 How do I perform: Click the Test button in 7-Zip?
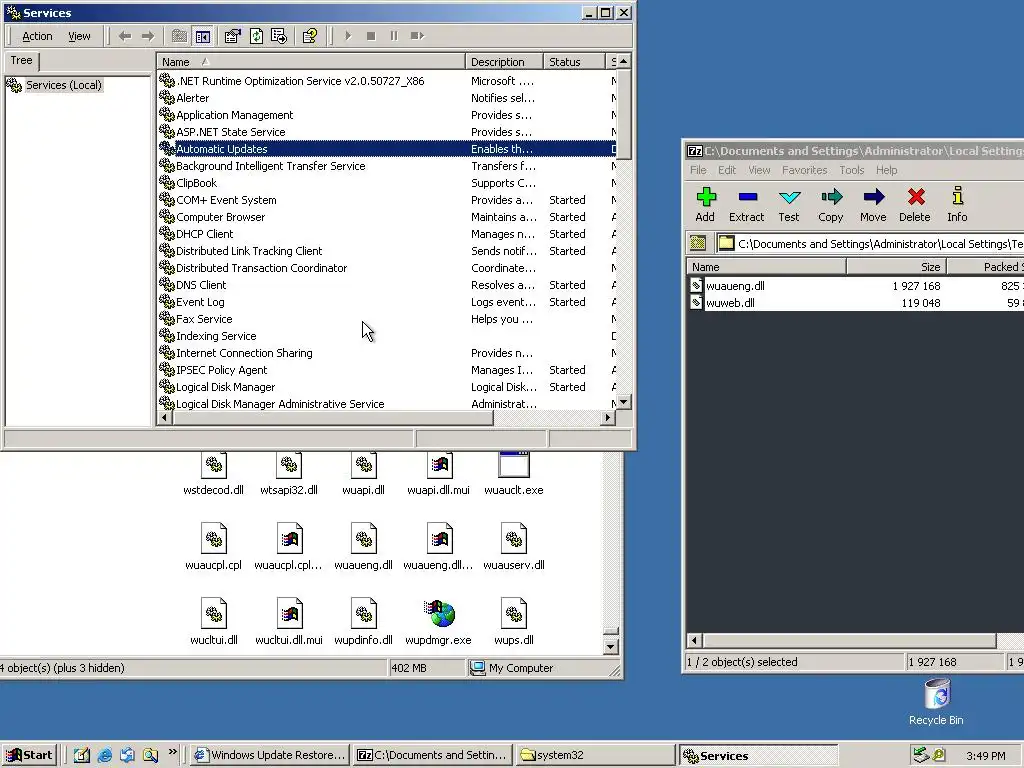tap(789, 205)
